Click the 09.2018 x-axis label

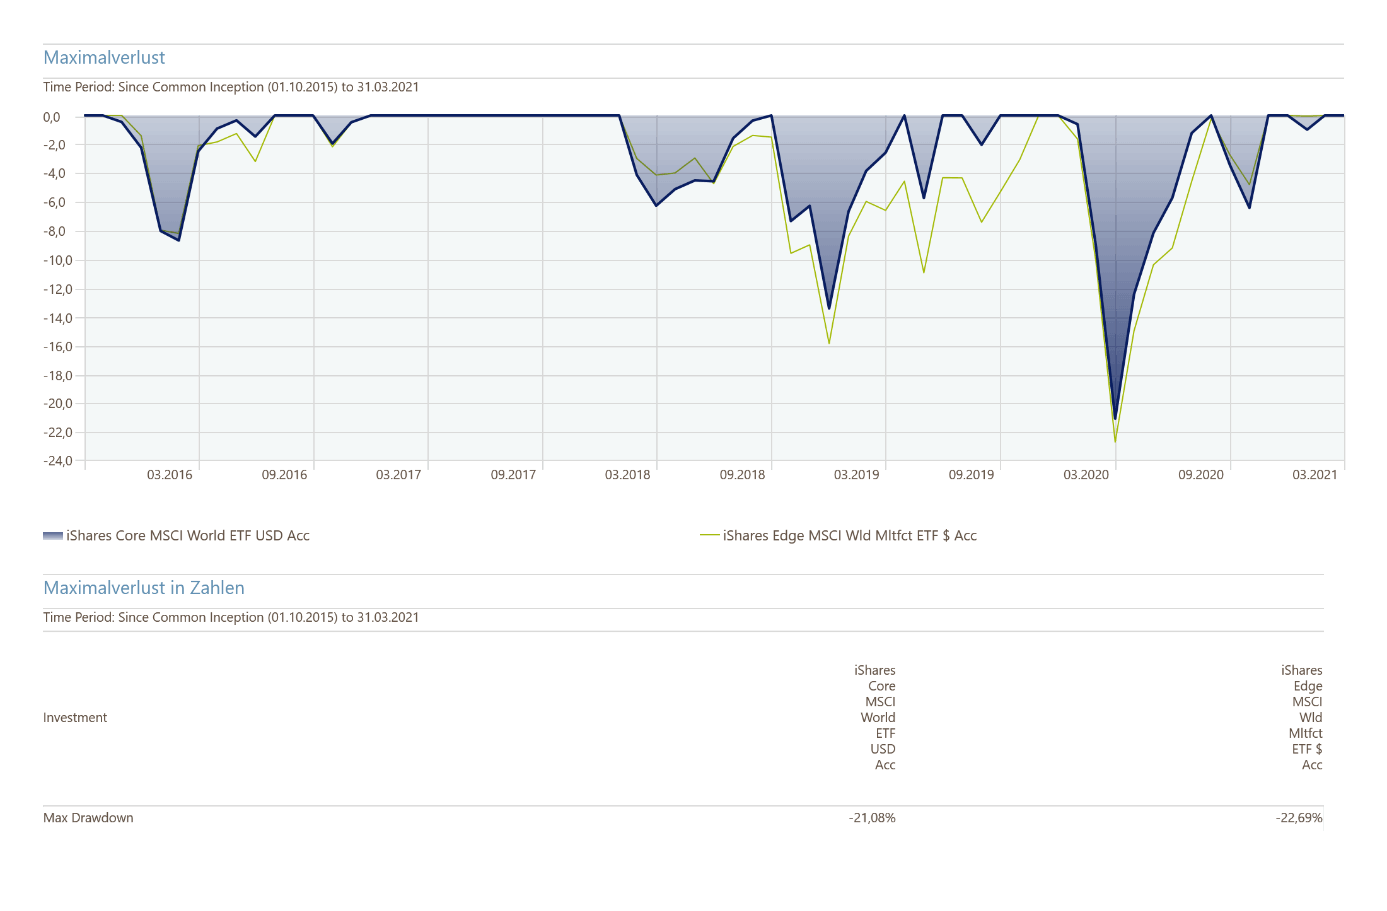(x=743, y=475)
